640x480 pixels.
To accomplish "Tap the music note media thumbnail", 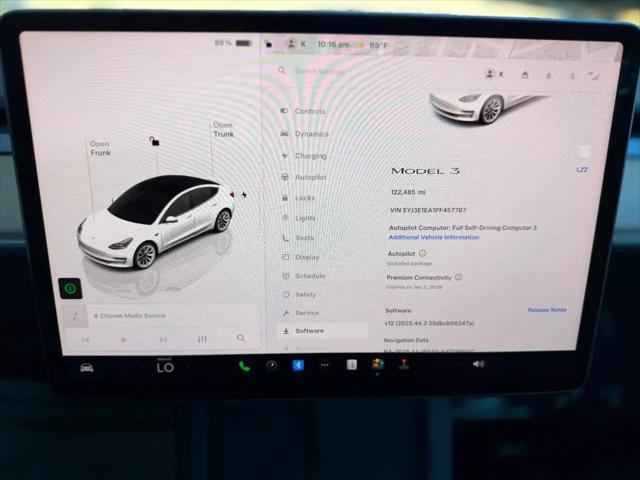I will (76, 316).
